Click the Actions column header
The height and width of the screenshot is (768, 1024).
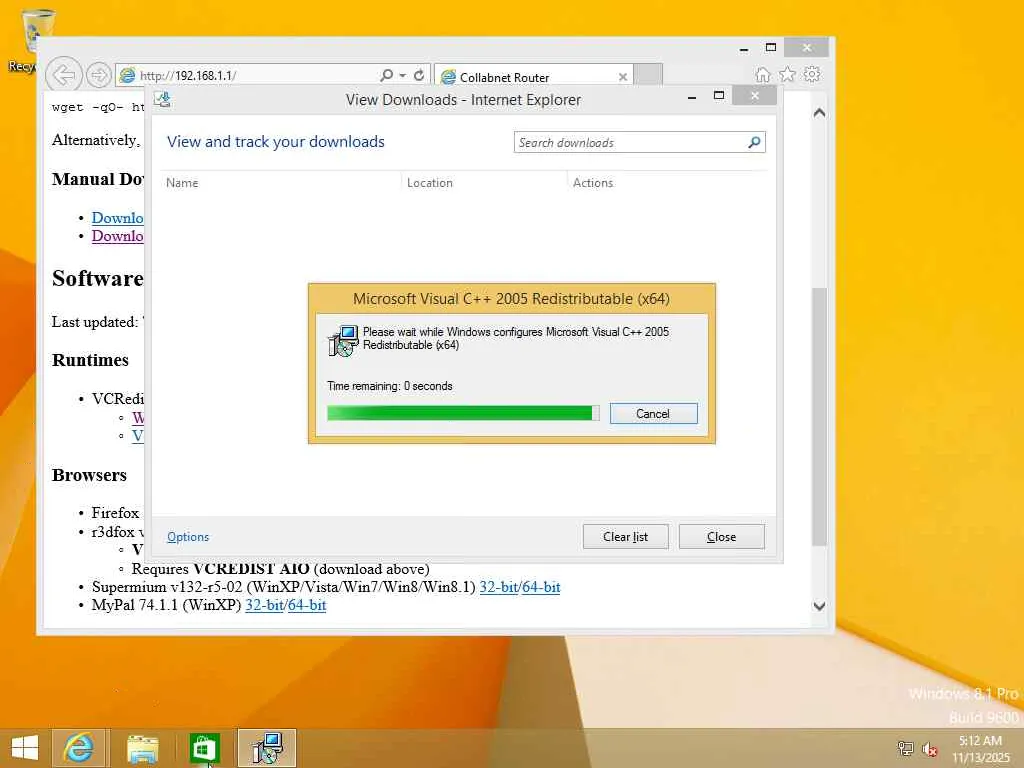(593, 183)
